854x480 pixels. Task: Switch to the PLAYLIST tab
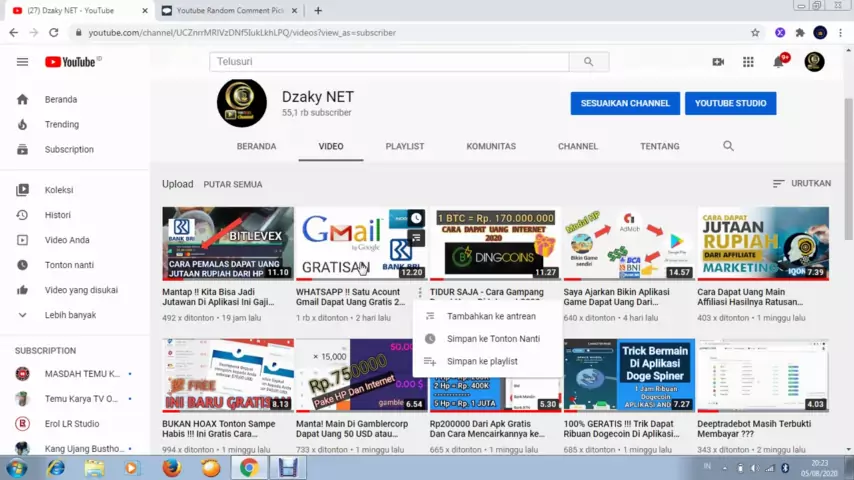[405, 147]
